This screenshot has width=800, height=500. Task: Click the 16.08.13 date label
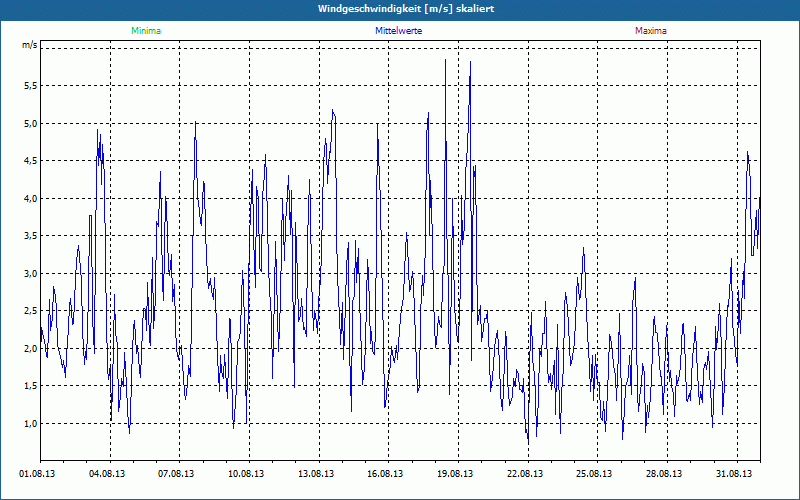[385, 474]
